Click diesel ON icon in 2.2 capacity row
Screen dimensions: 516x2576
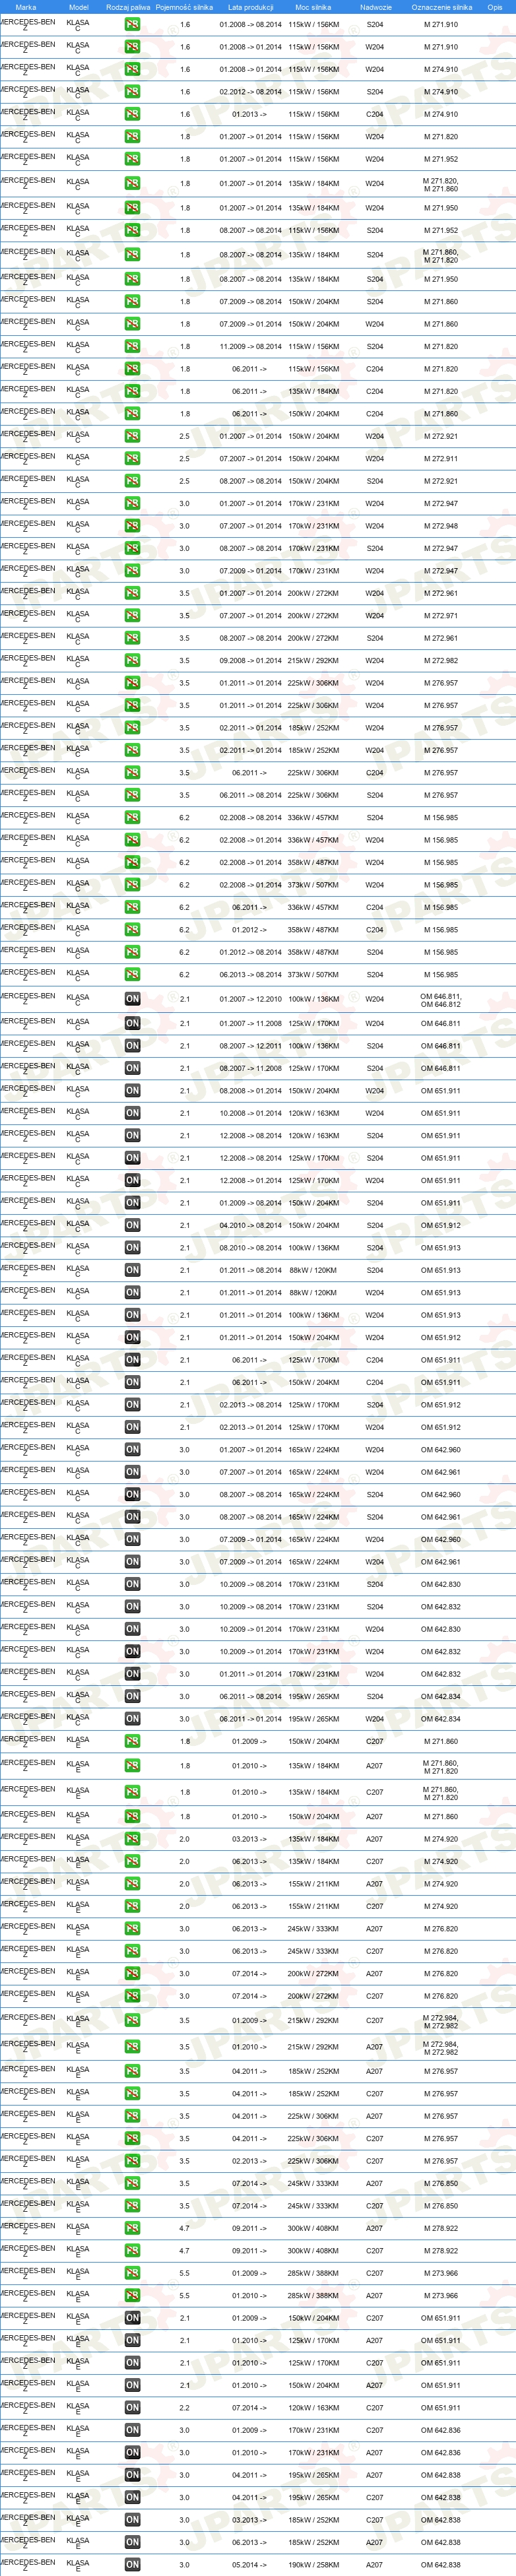[132, 2408]
